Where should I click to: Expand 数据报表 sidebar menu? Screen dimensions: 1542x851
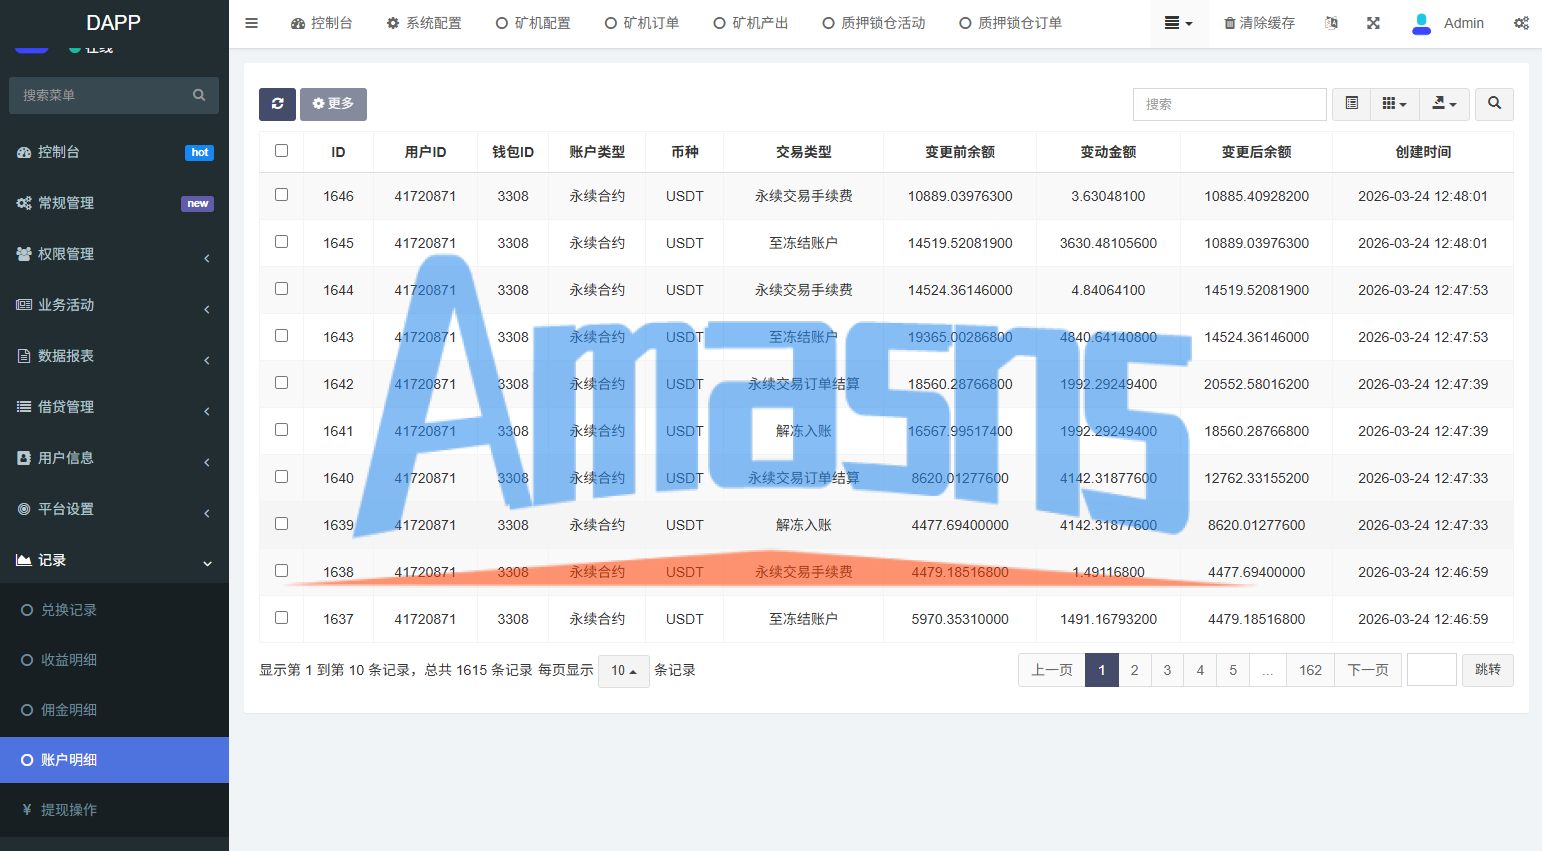coord(114,356)
